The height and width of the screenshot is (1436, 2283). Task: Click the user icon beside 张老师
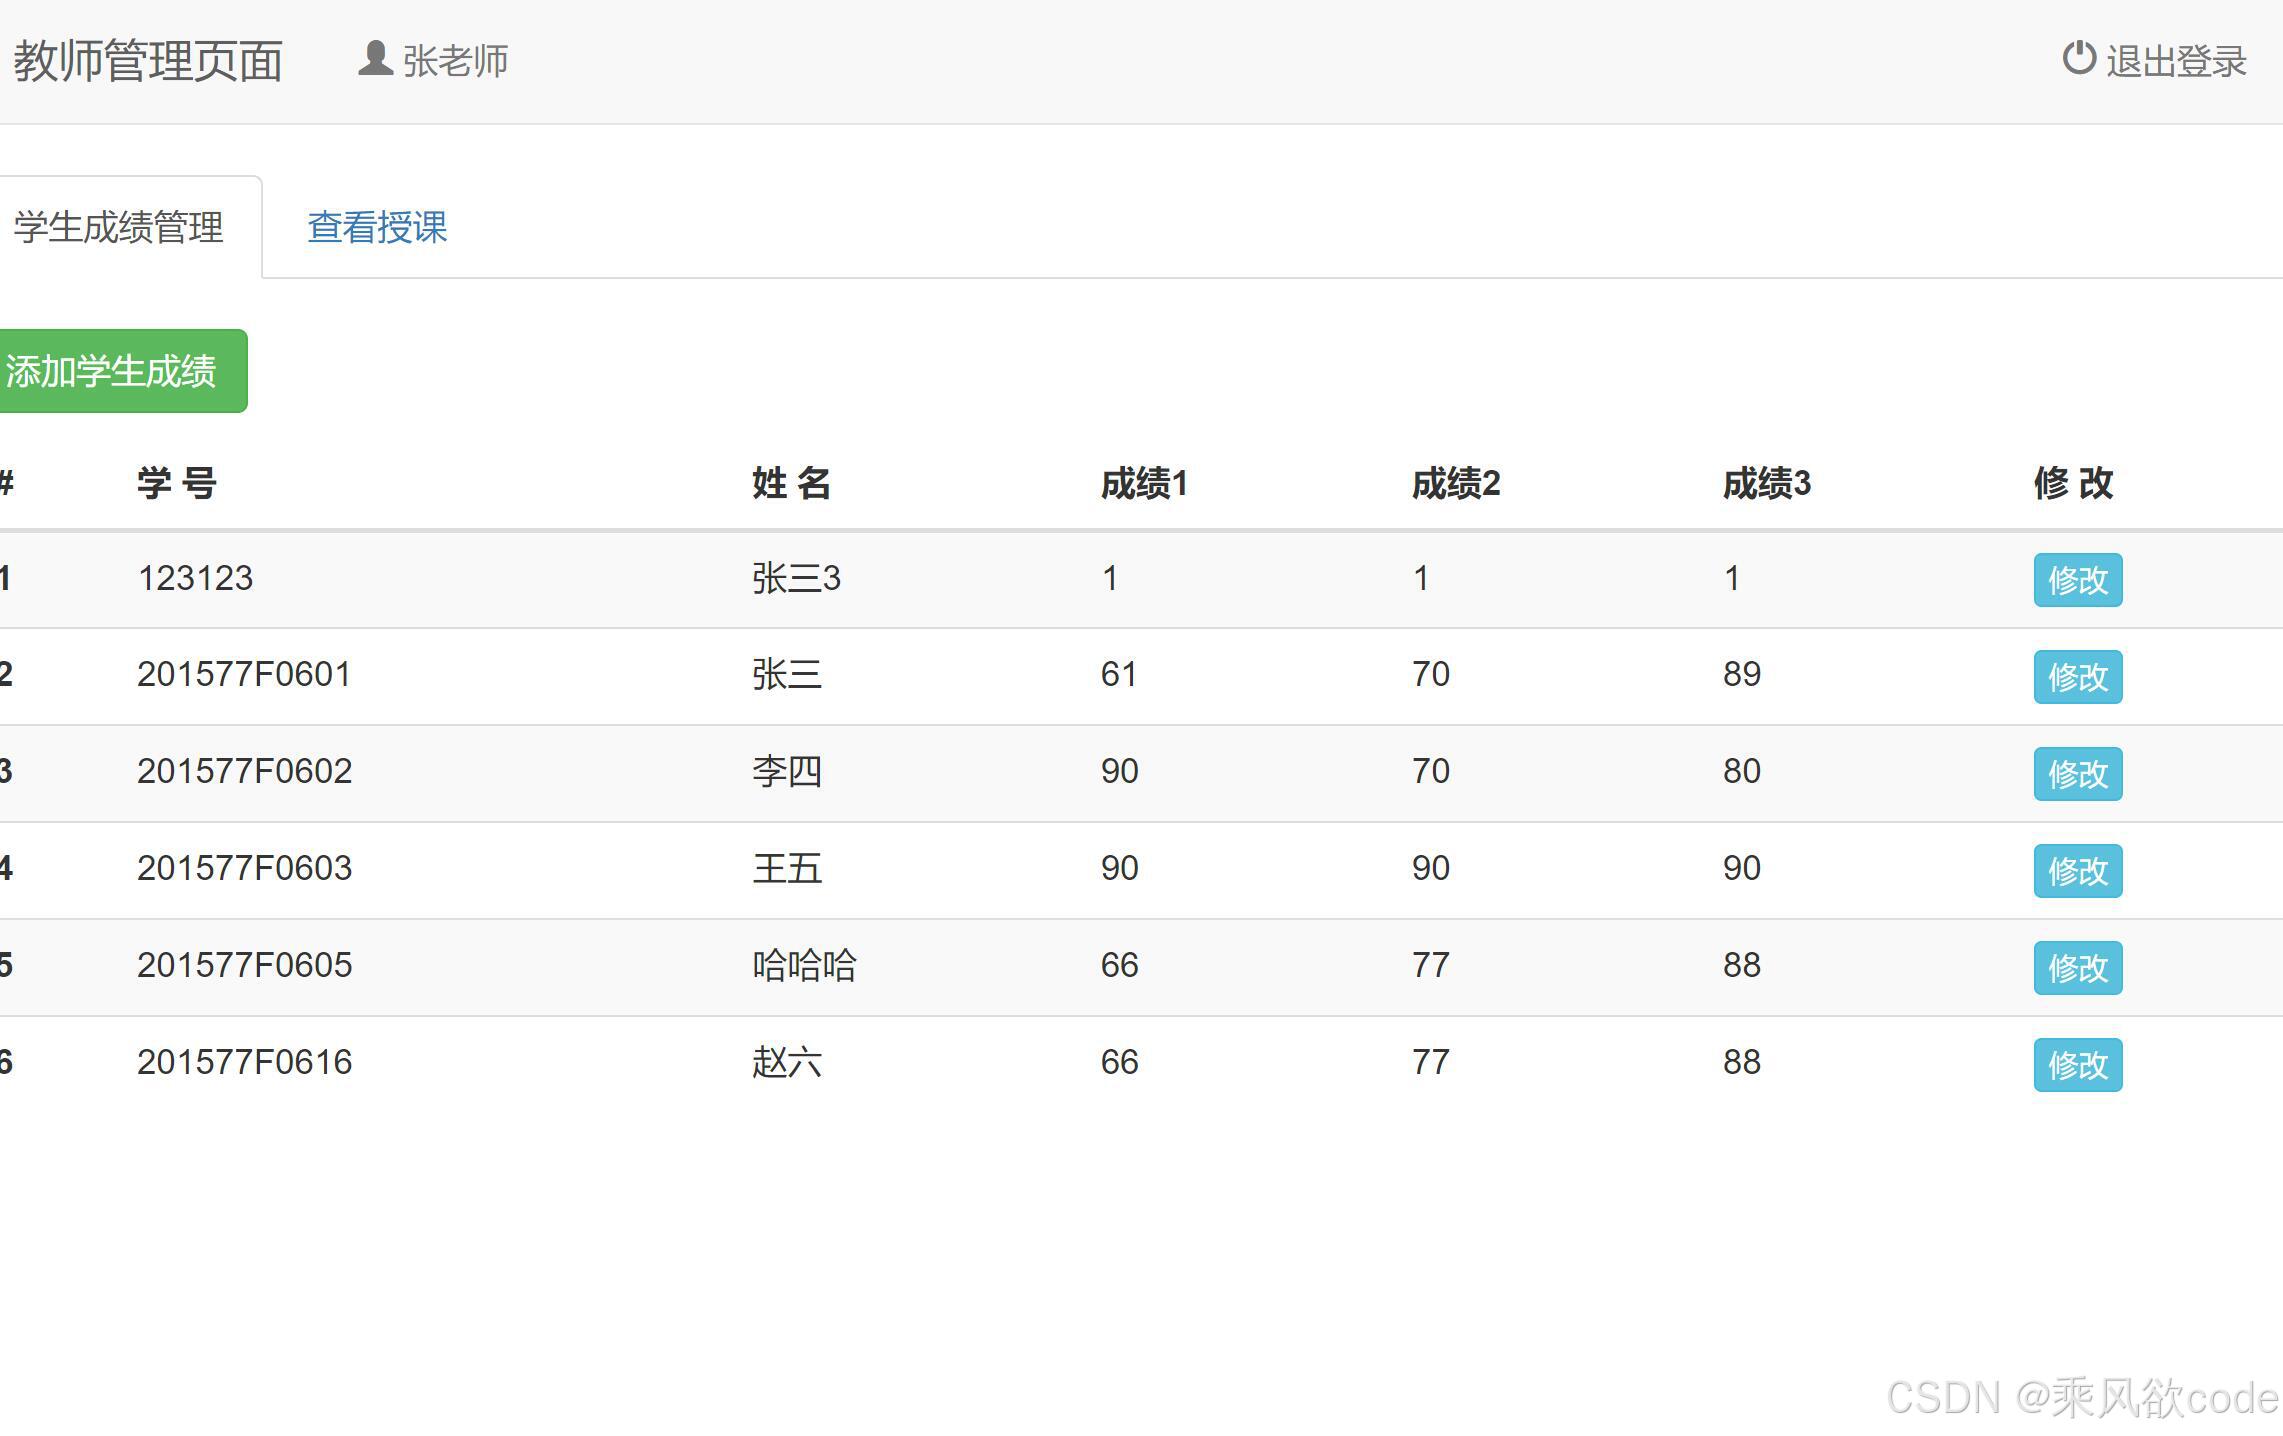pos(375,58)
